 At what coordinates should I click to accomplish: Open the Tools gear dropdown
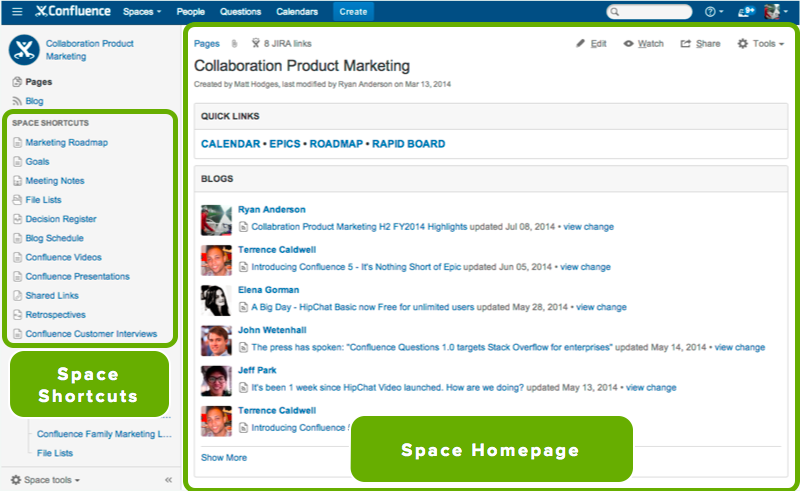pyautogui.click(x=760, y=44)
